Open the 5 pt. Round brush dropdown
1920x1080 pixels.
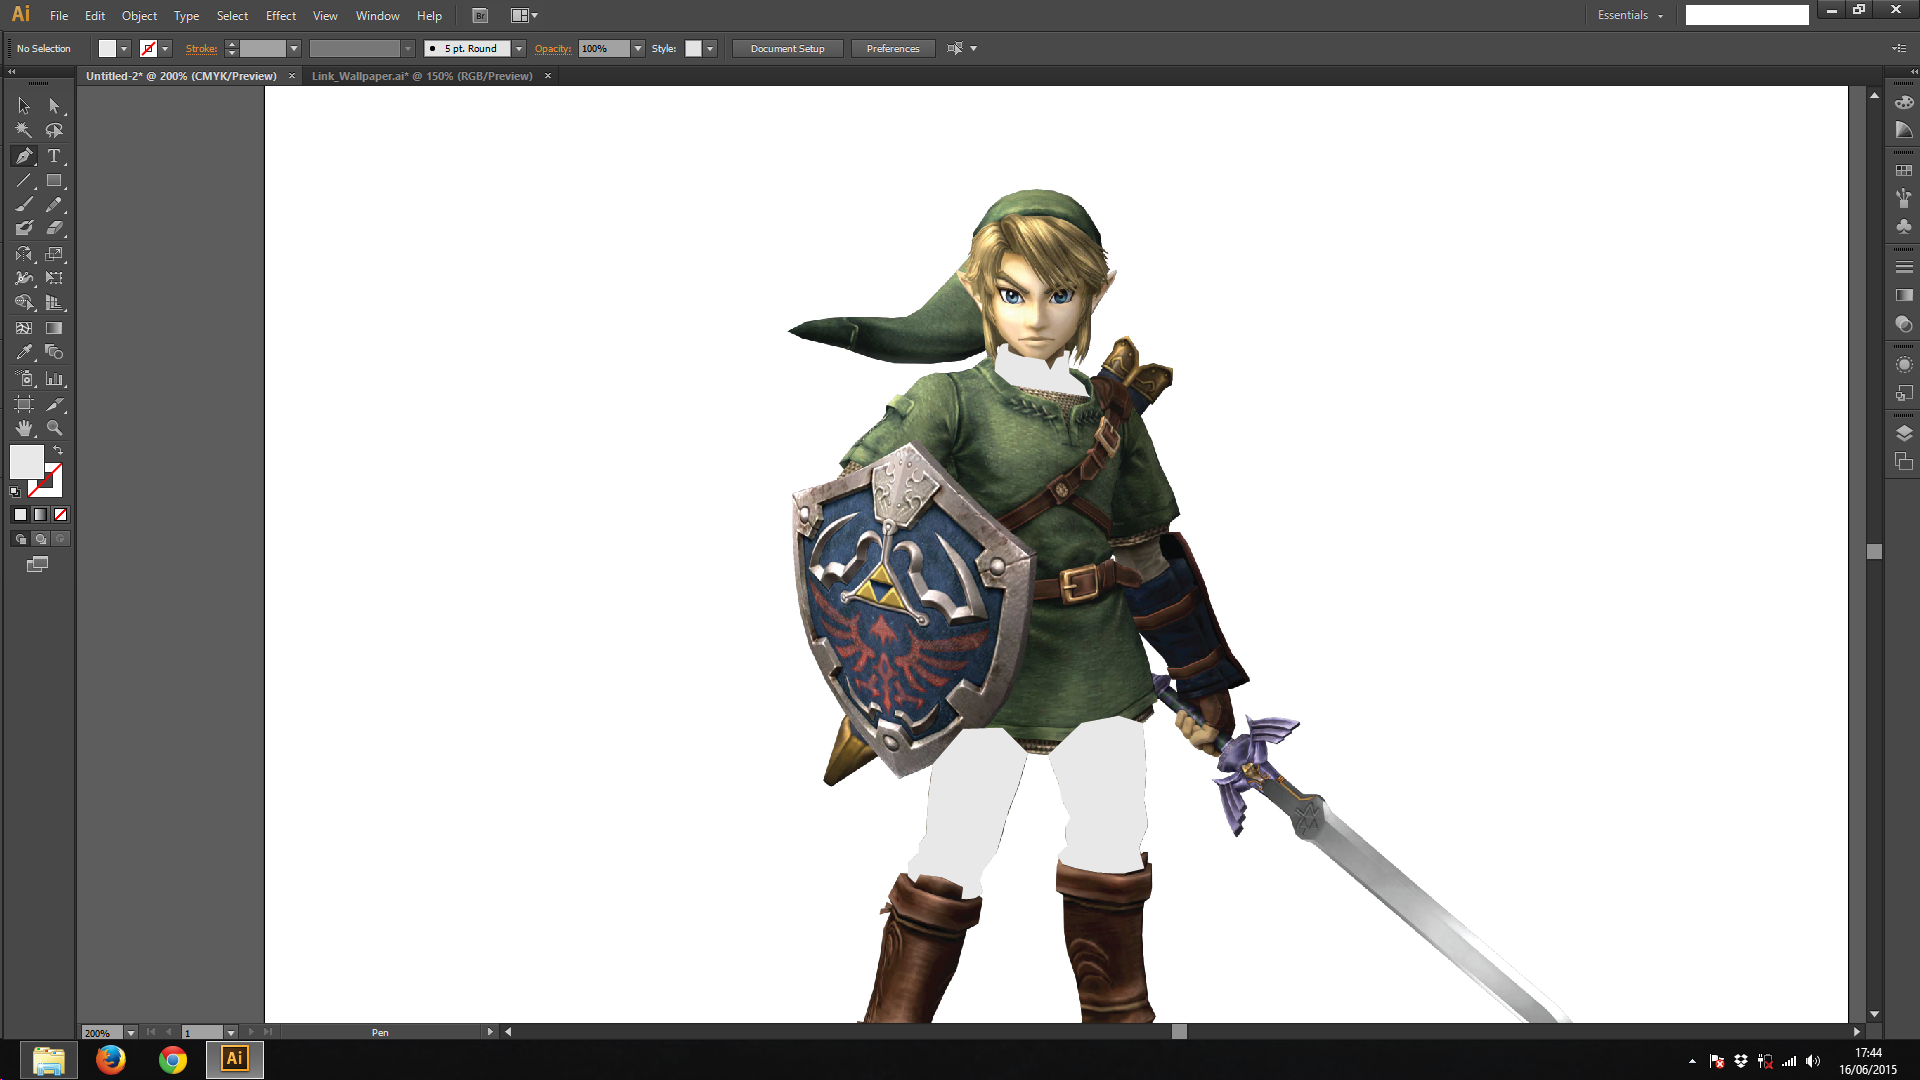pyautogui.click(x=519, y=49)
